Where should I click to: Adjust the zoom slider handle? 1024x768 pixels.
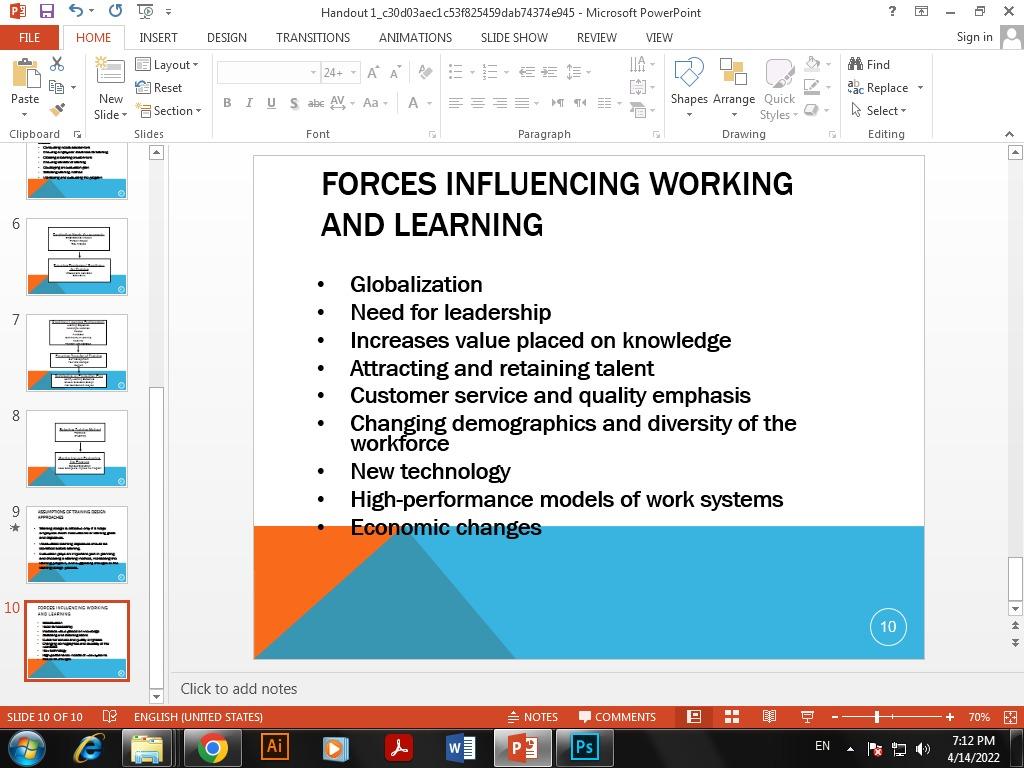(x=877, y=716)
